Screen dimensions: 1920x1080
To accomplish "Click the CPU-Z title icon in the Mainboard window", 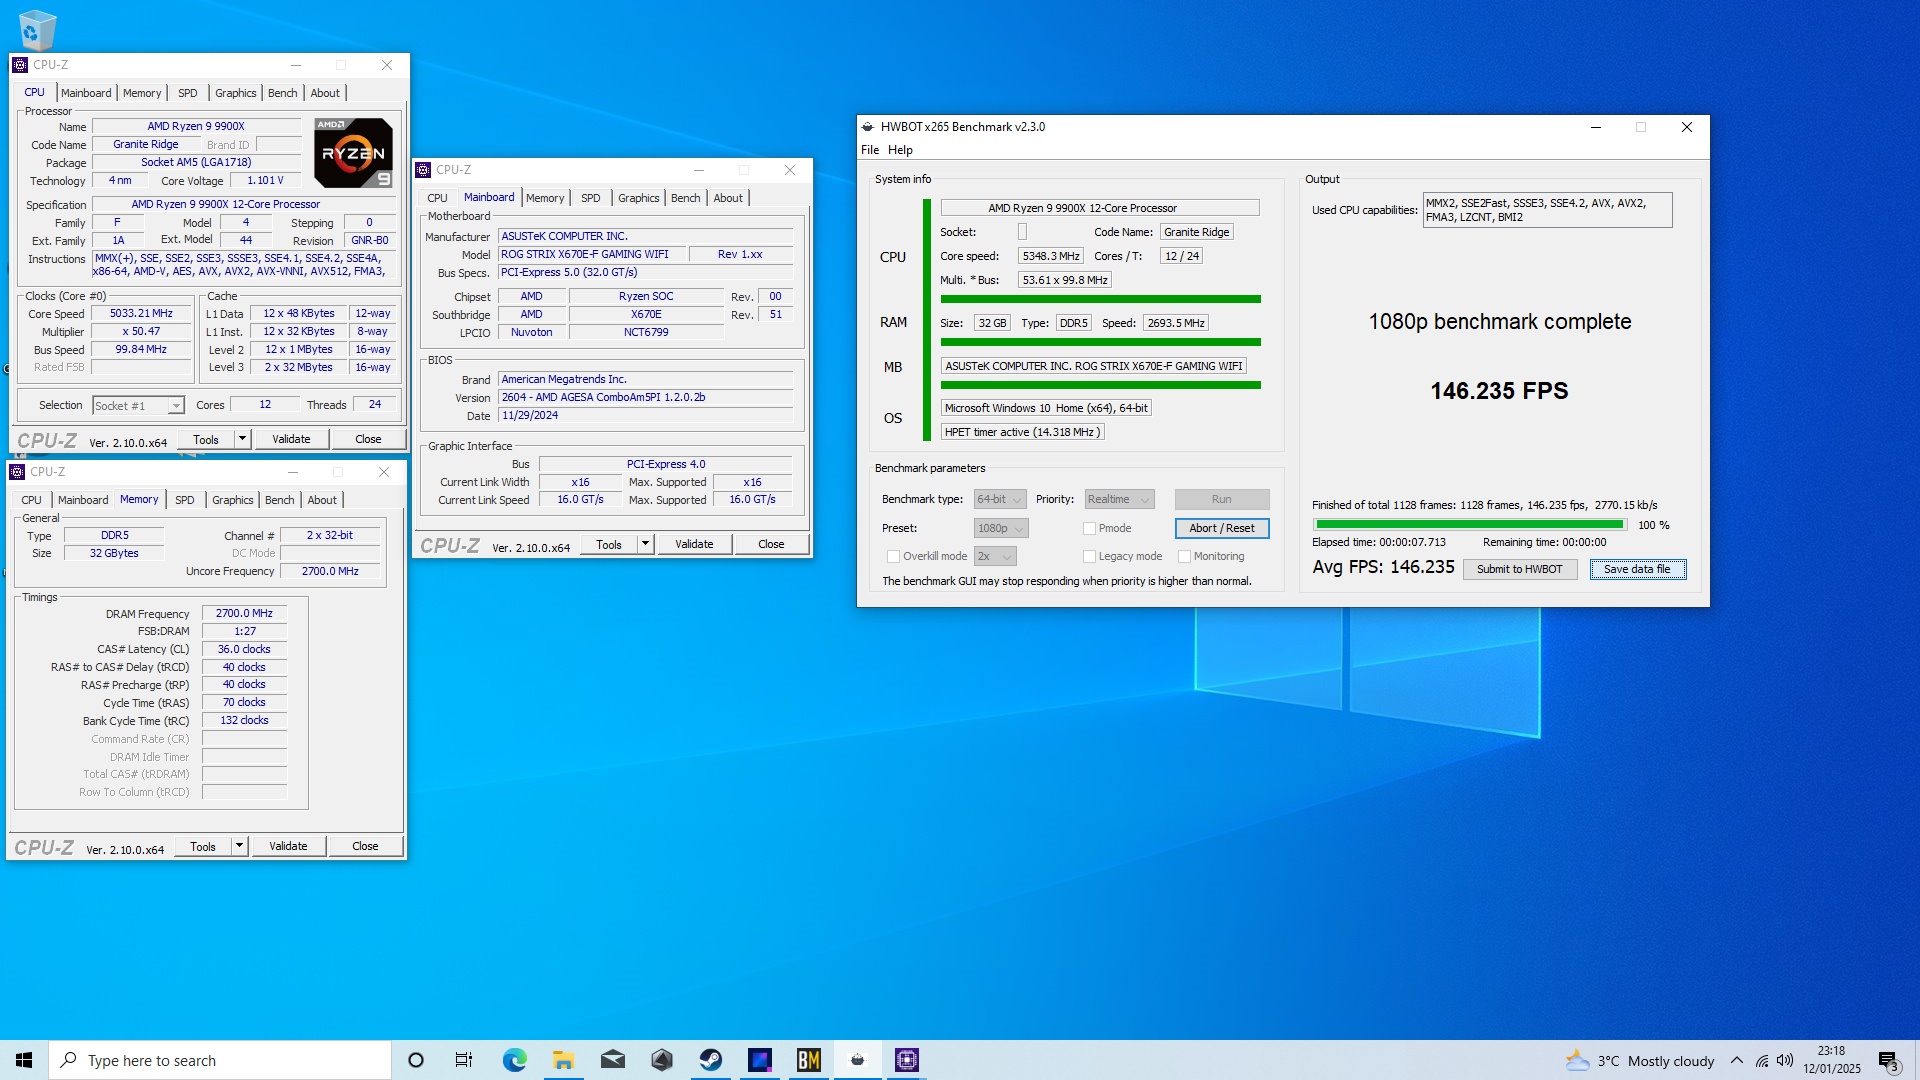I will (423, 170).
